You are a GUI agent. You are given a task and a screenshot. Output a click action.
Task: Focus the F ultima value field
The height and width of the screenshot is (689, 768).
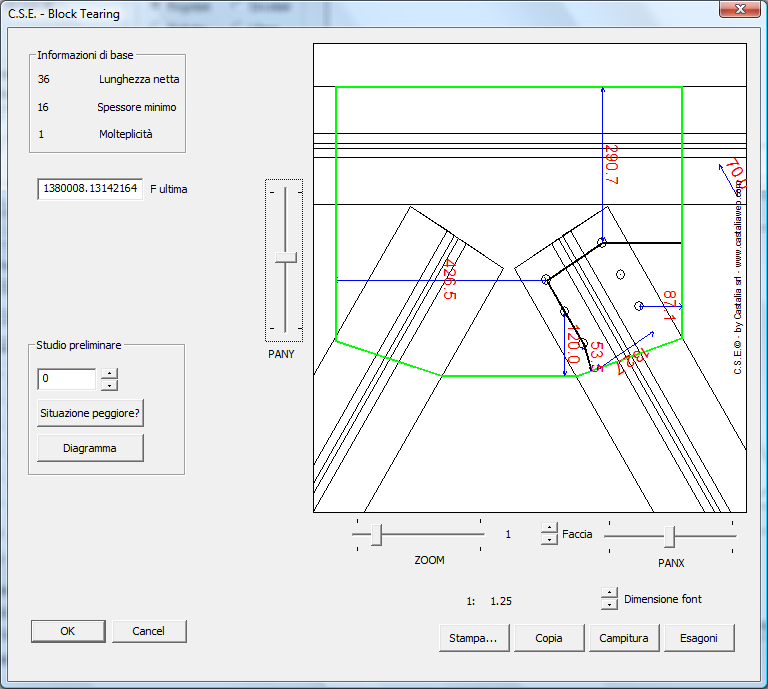[90, 189]
